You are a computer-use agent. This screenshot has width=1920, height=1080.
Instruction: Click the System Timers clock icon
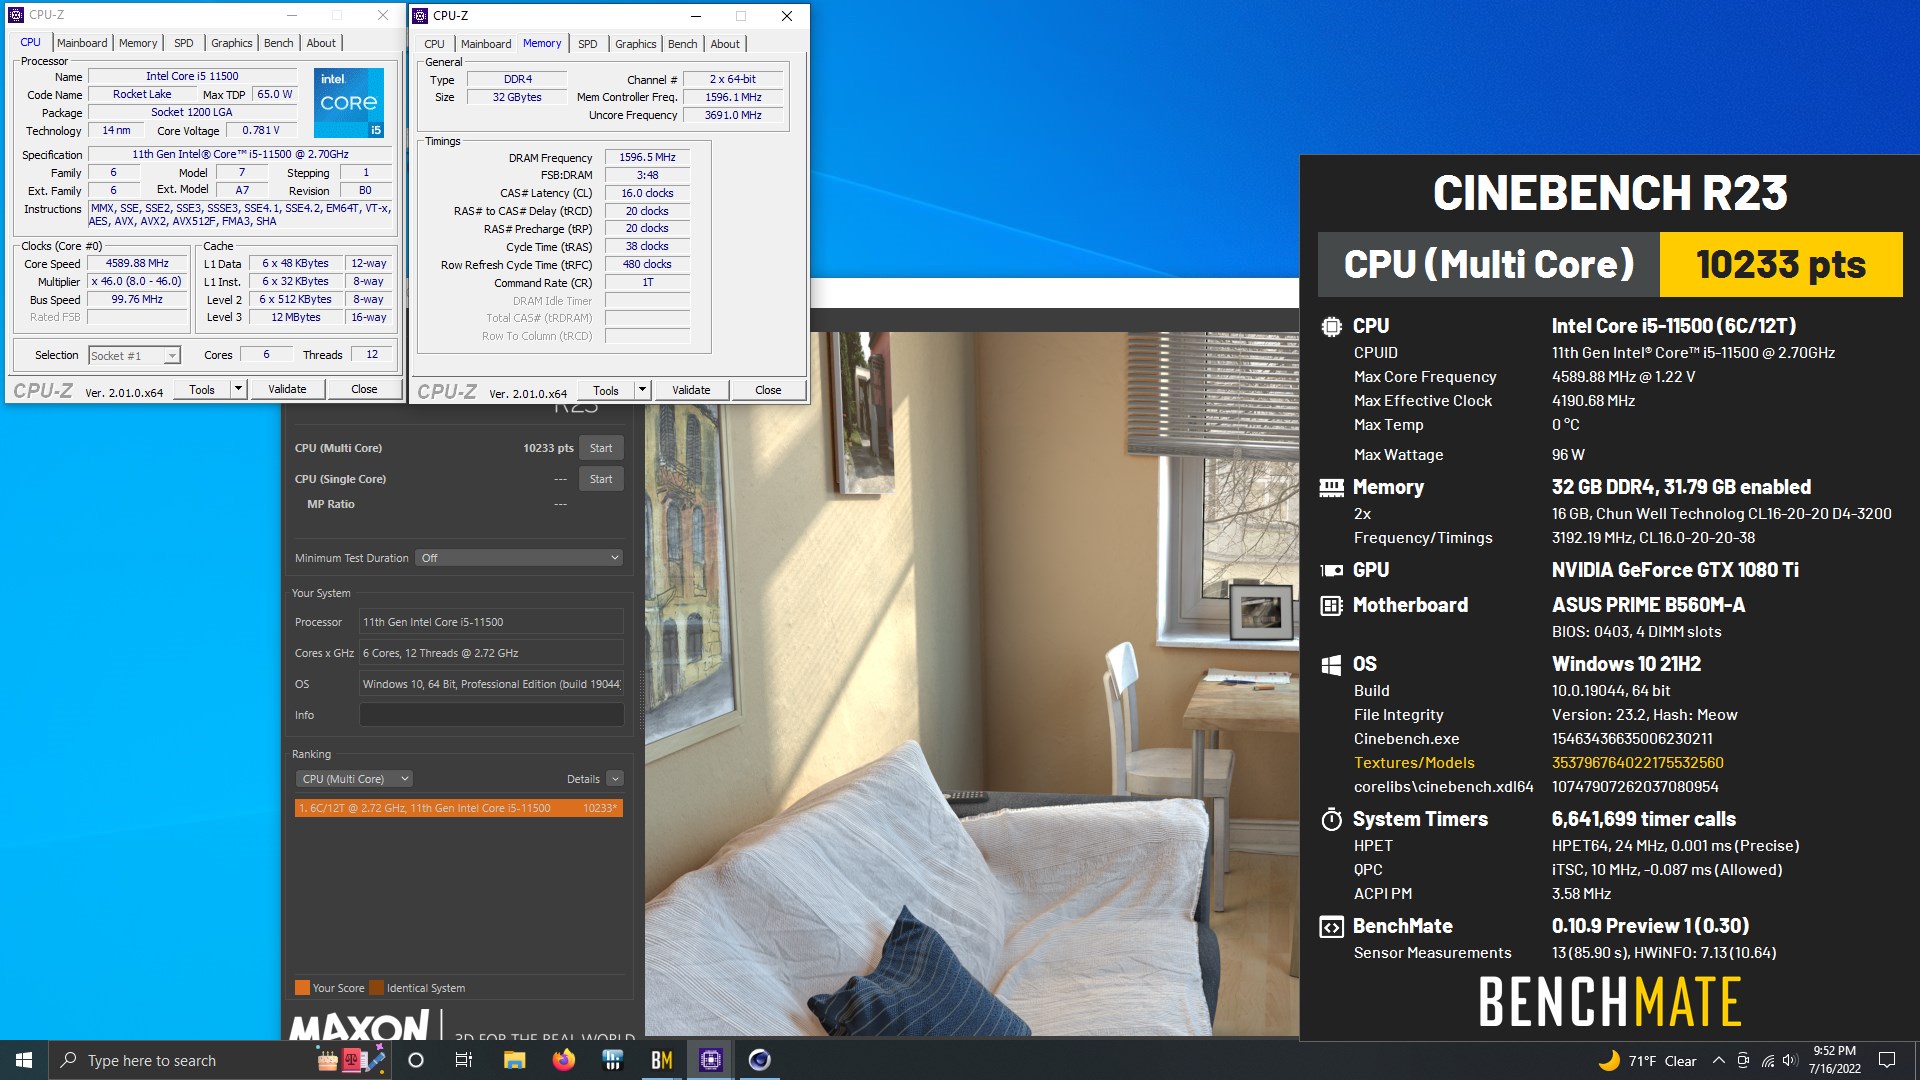pyautogui.click(x=1331, y=819)
